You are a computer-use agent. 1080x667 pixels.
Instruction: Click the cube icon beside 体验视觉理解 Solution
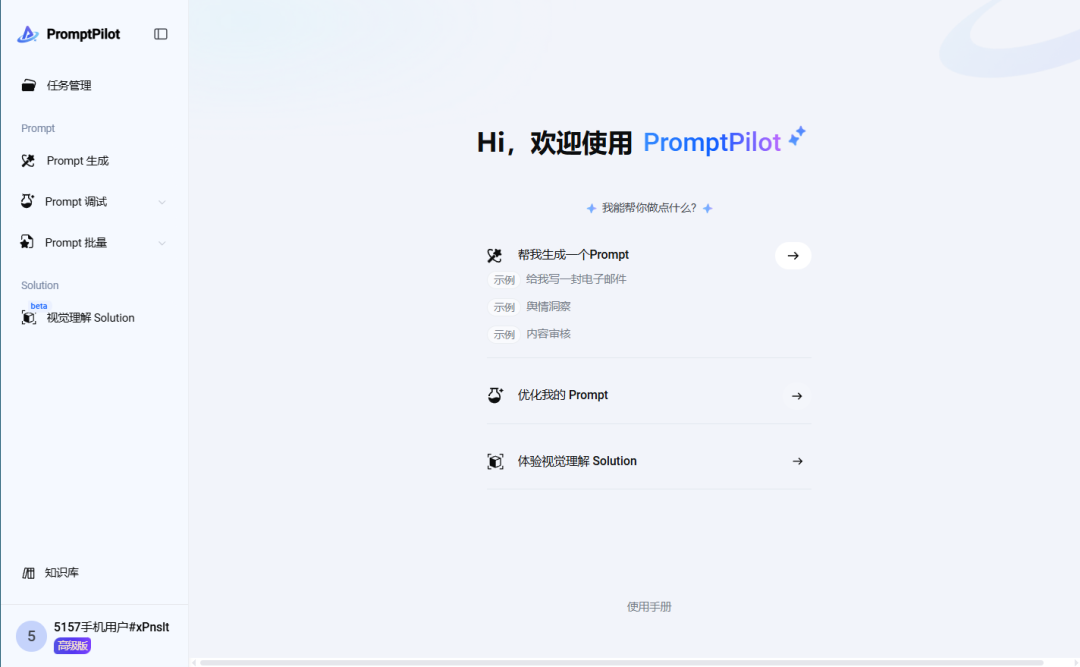(495, 461)
